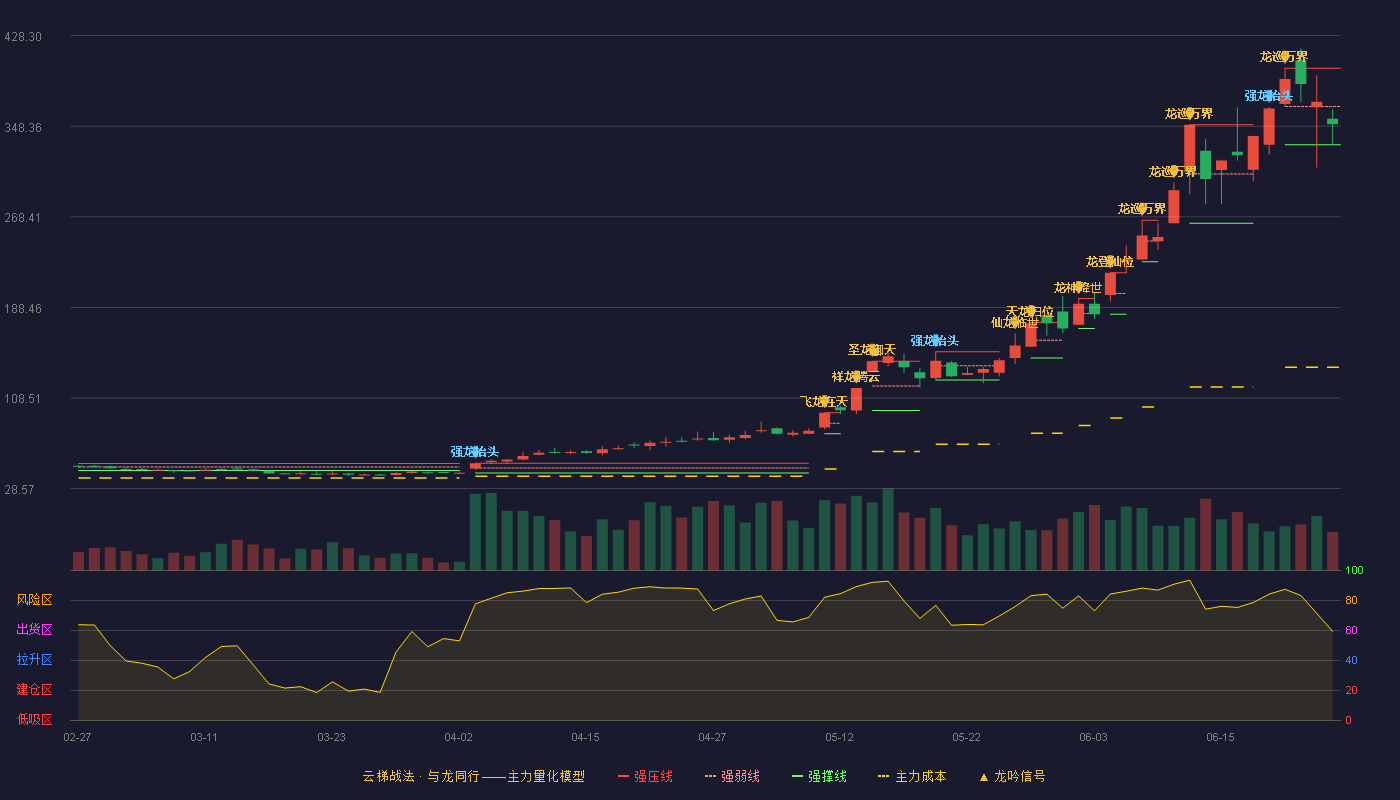
Task: Click the 04-02 date label
Action: click(458, 737)
